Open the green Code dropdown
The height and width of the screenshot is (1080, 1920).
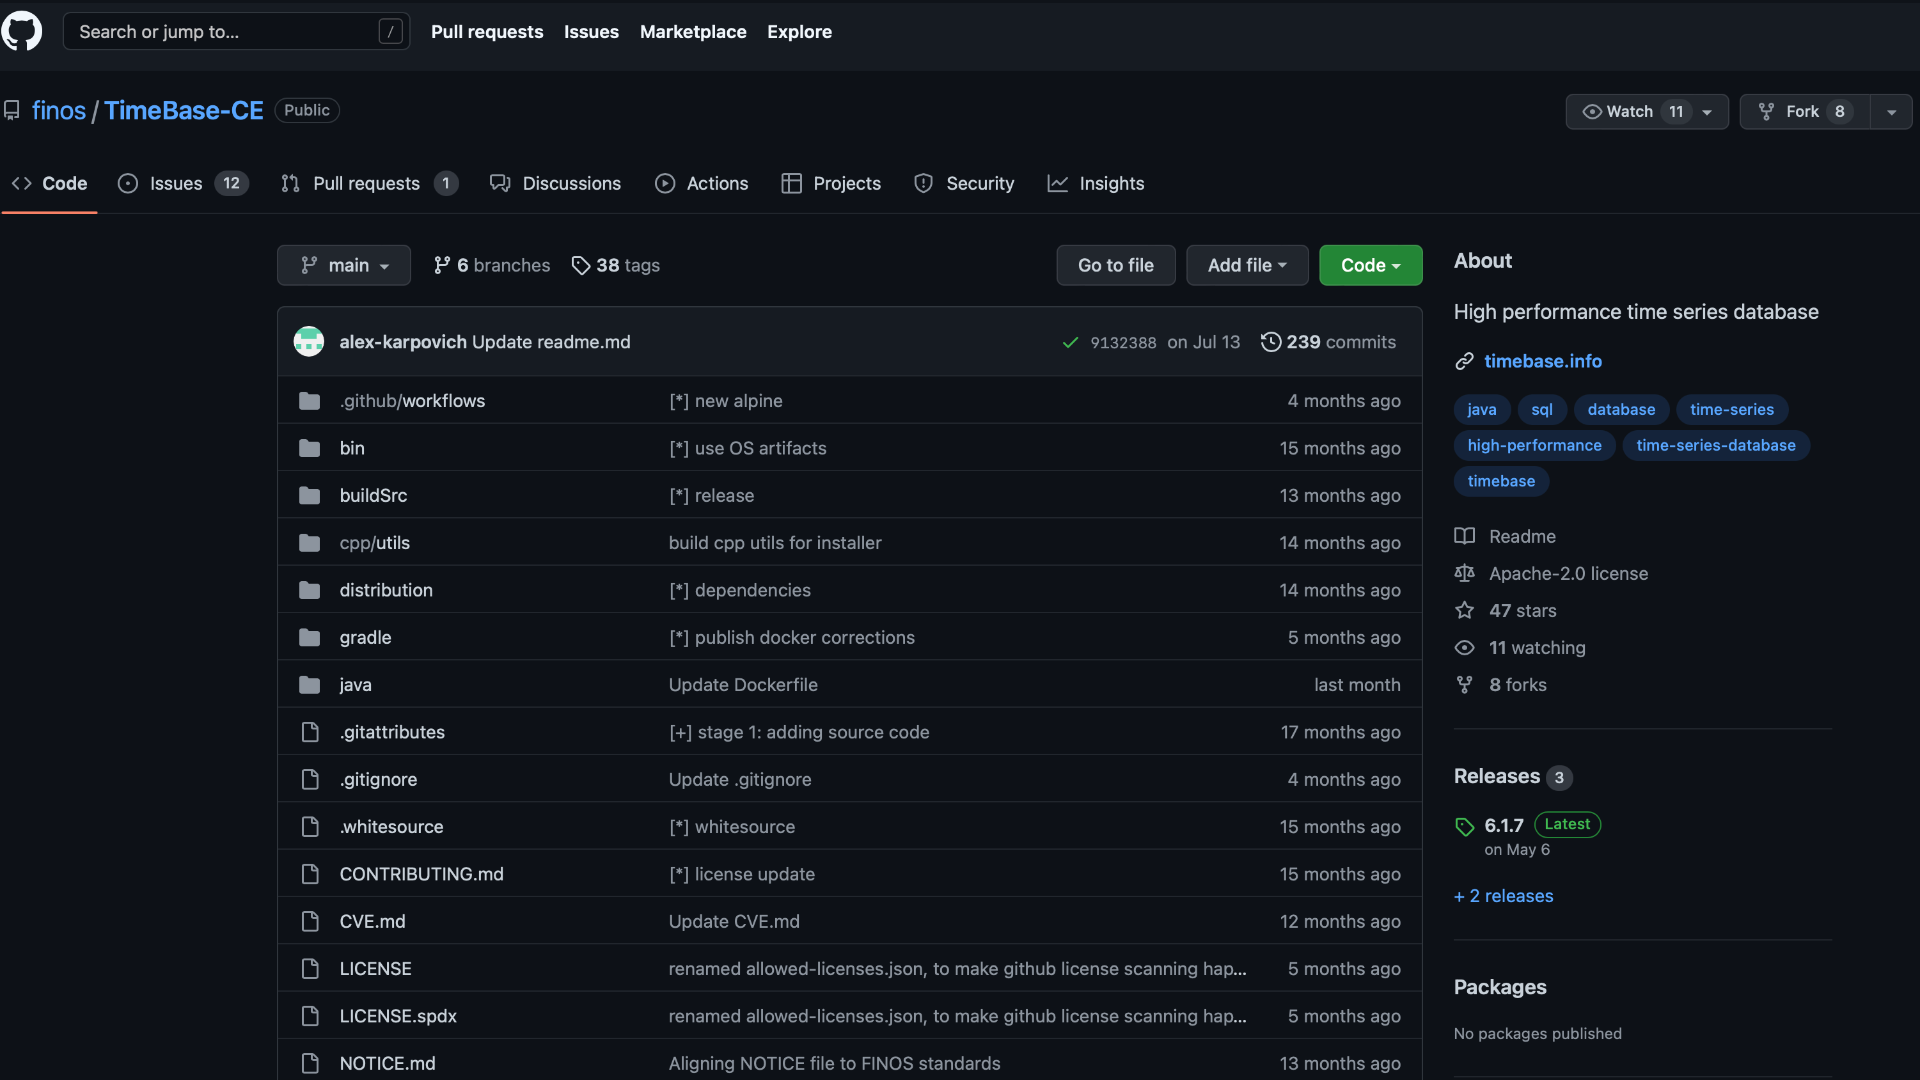1370,265
